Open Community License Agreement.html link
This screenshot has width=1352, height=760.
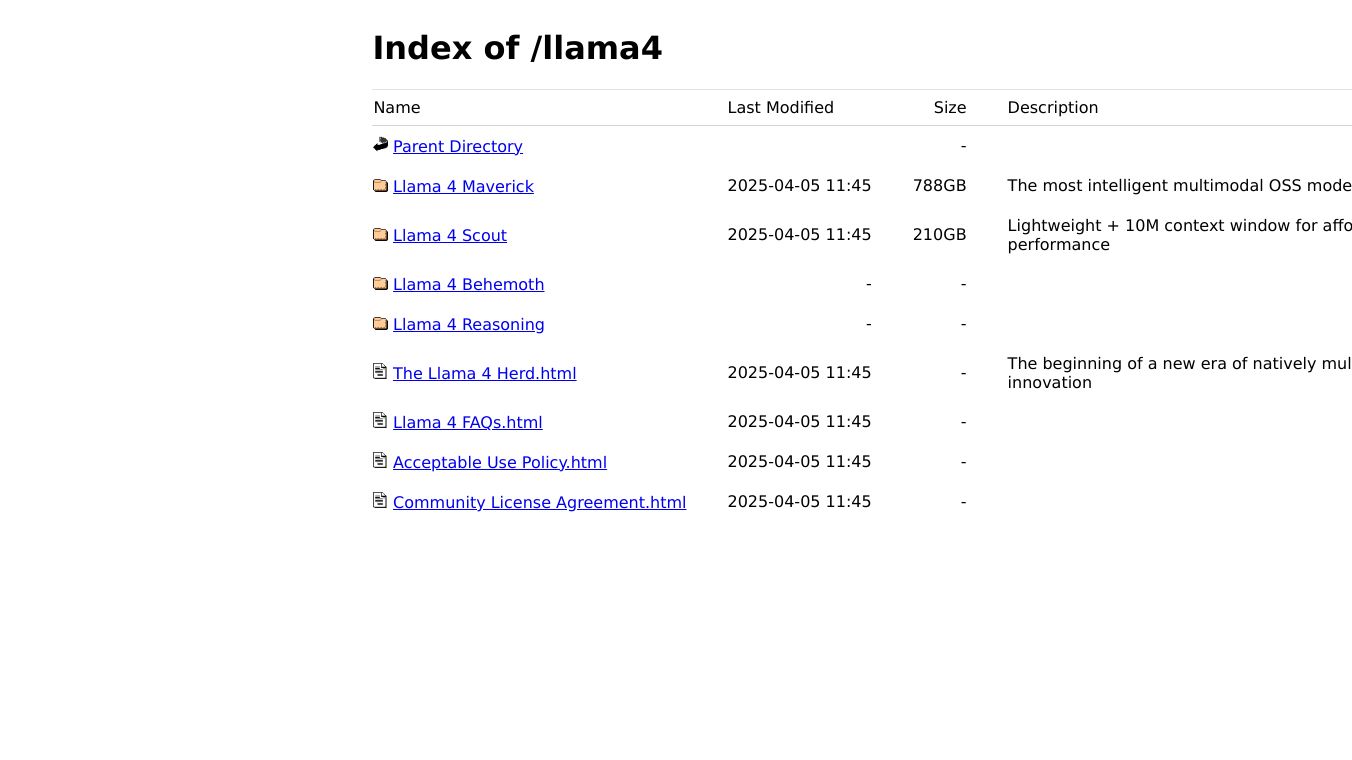539,503
